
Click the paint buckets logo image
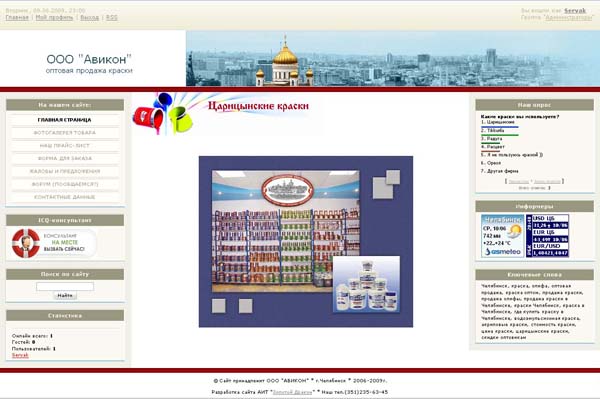(163, 114)
